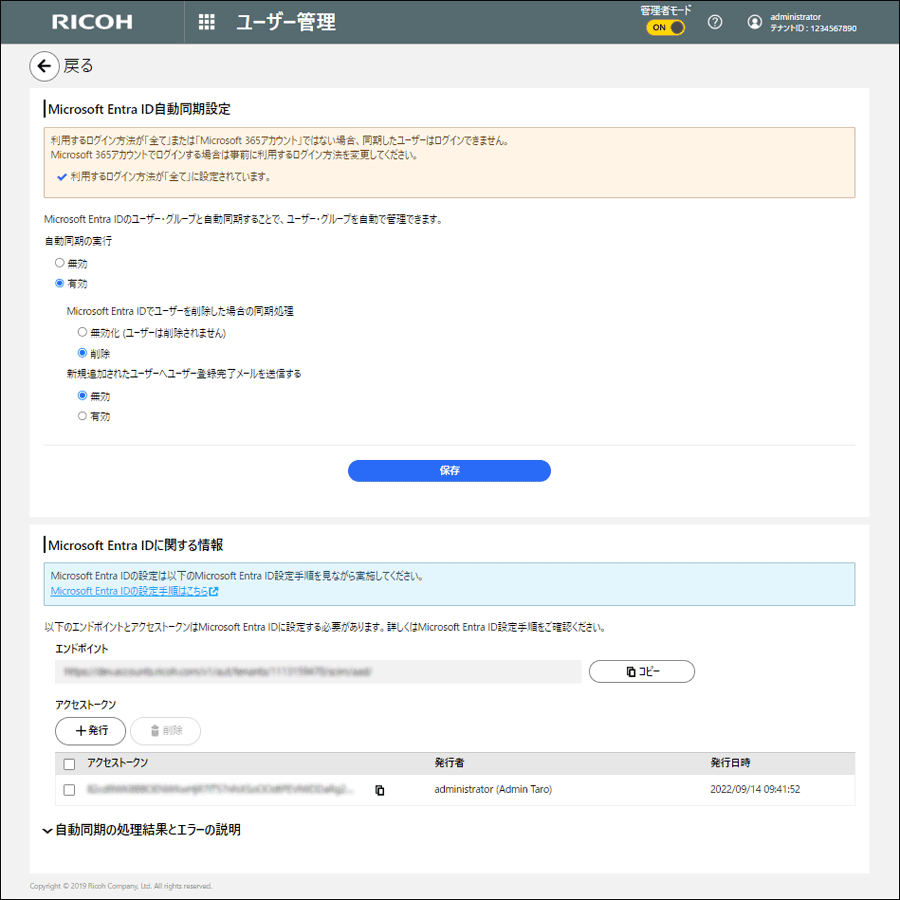Click the date 2022/09/14 09:41:52
The height and width of the screenshot is (900, 900).
tap(755, 790)
